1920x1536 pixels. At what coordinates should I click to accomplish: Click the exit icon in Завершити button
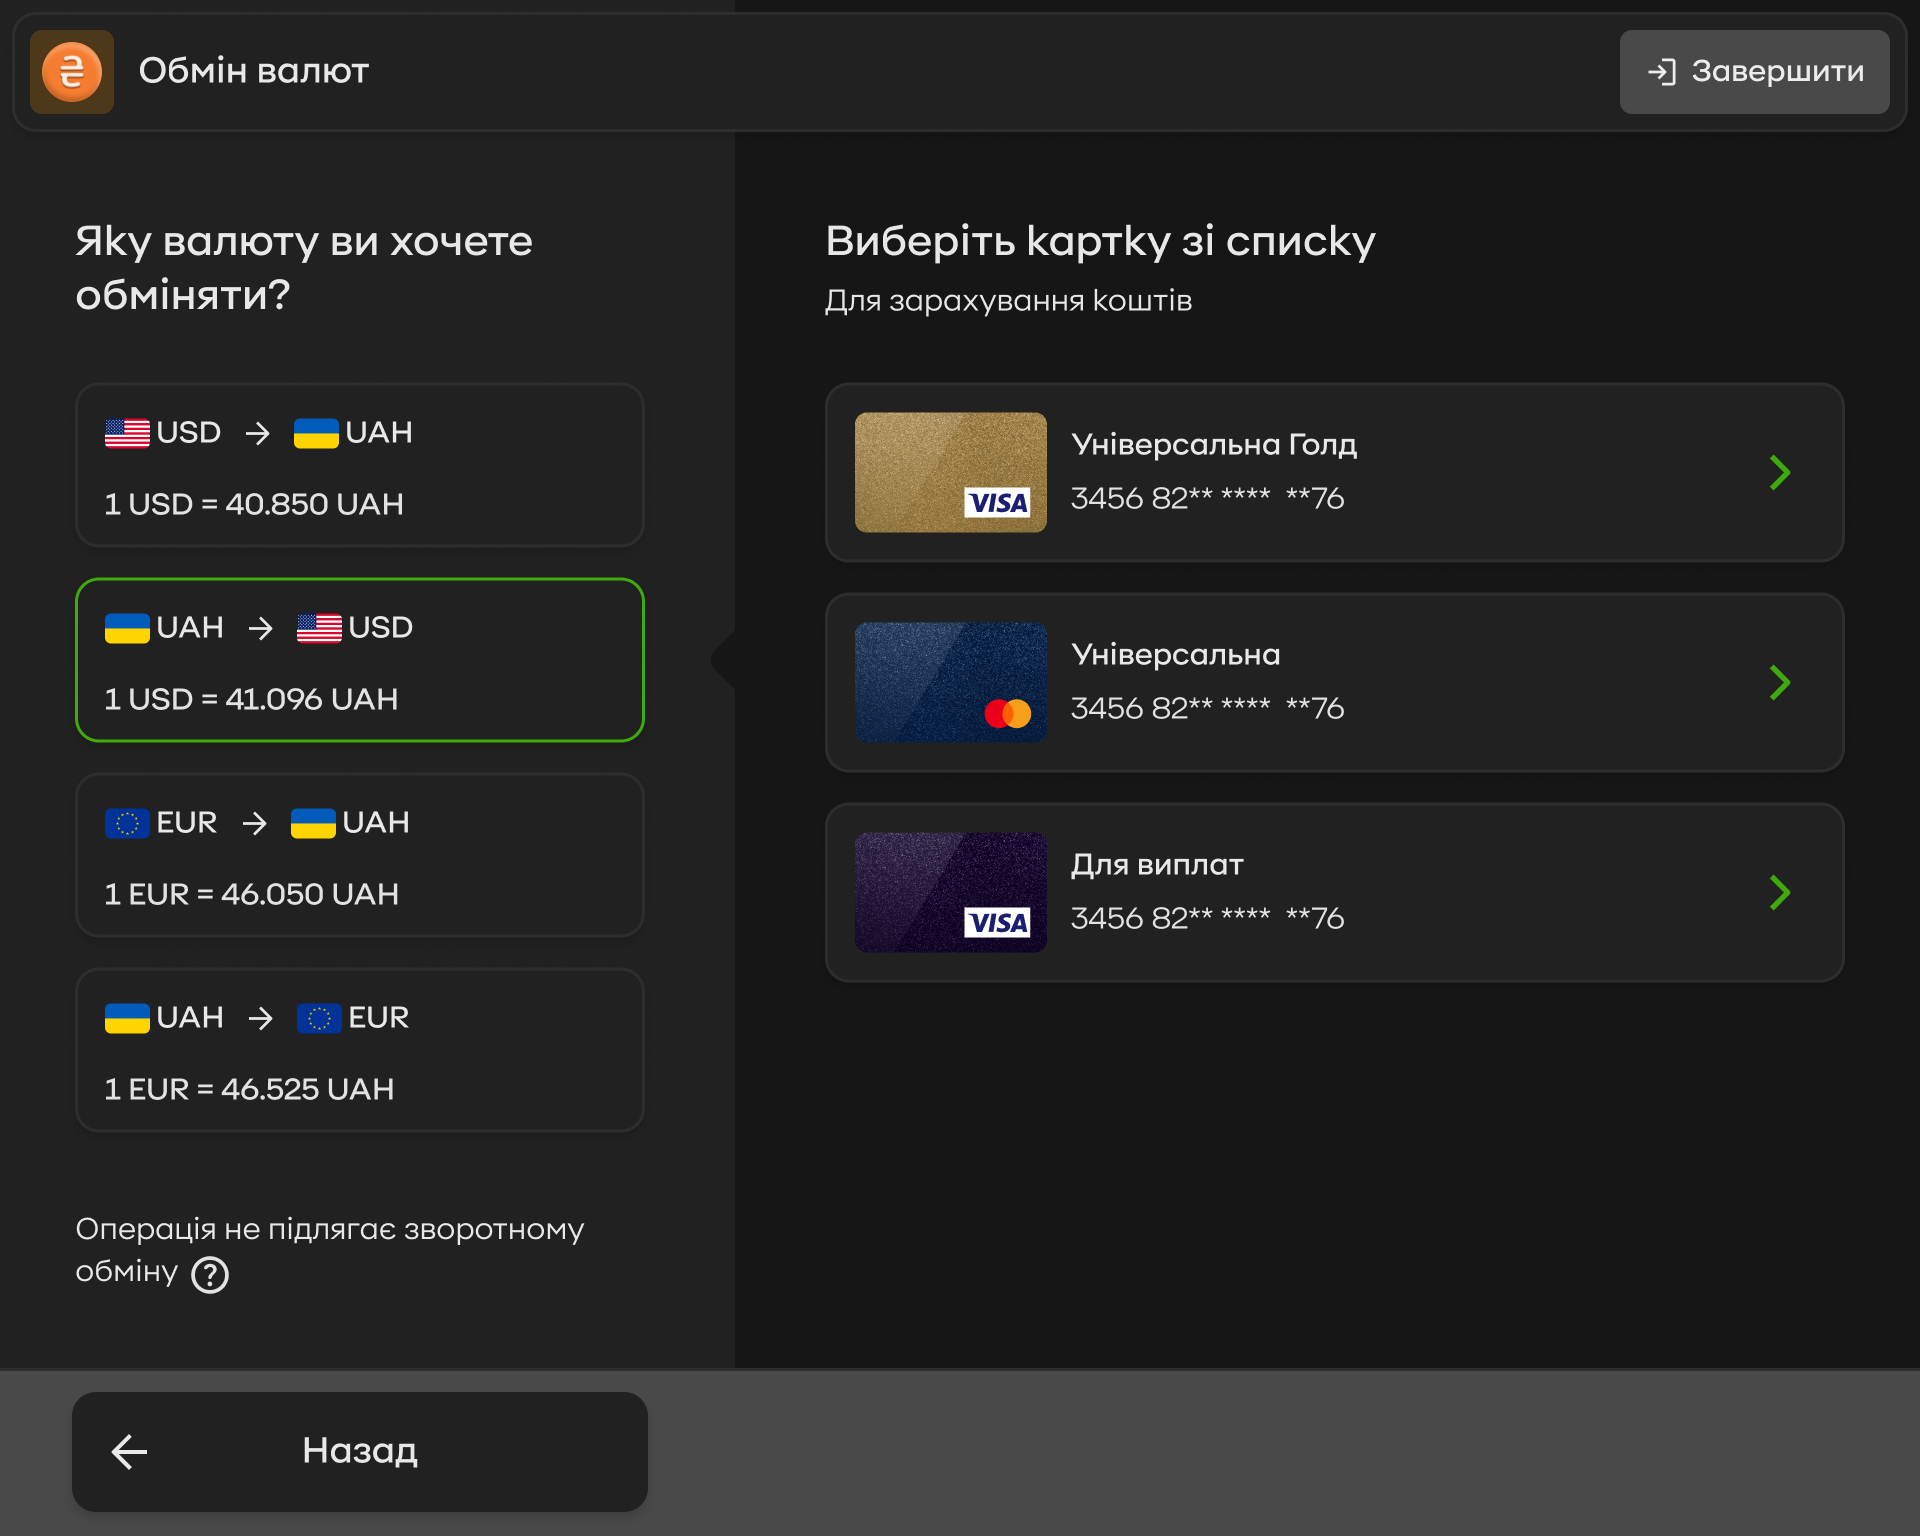coord(1661,72)
